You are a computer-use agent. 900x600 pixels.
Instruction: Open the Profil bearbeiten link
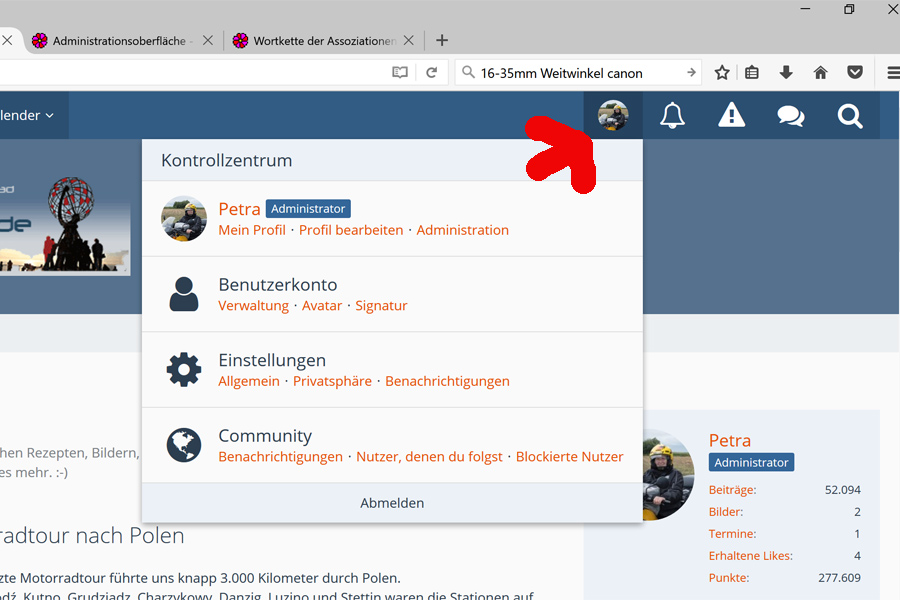[351, 230]
